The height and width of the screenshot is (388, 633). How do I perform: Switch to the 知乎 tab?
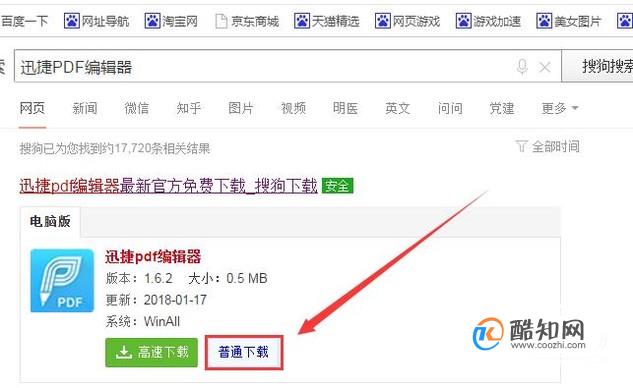pyautogui.click(x=189, y=108)
